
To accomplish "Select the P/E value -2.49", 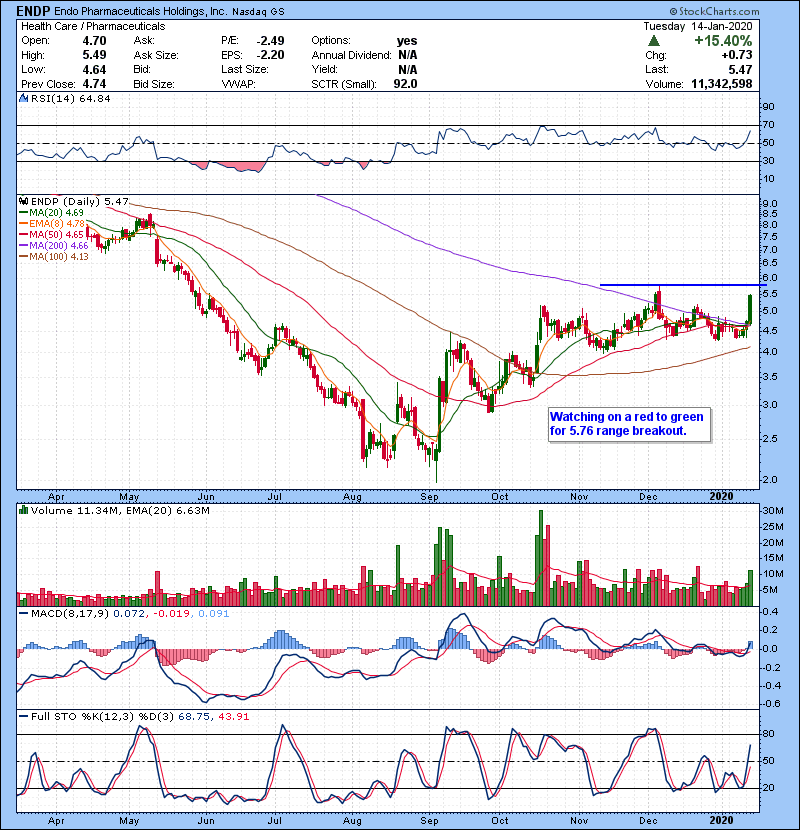I will (270, 41).
